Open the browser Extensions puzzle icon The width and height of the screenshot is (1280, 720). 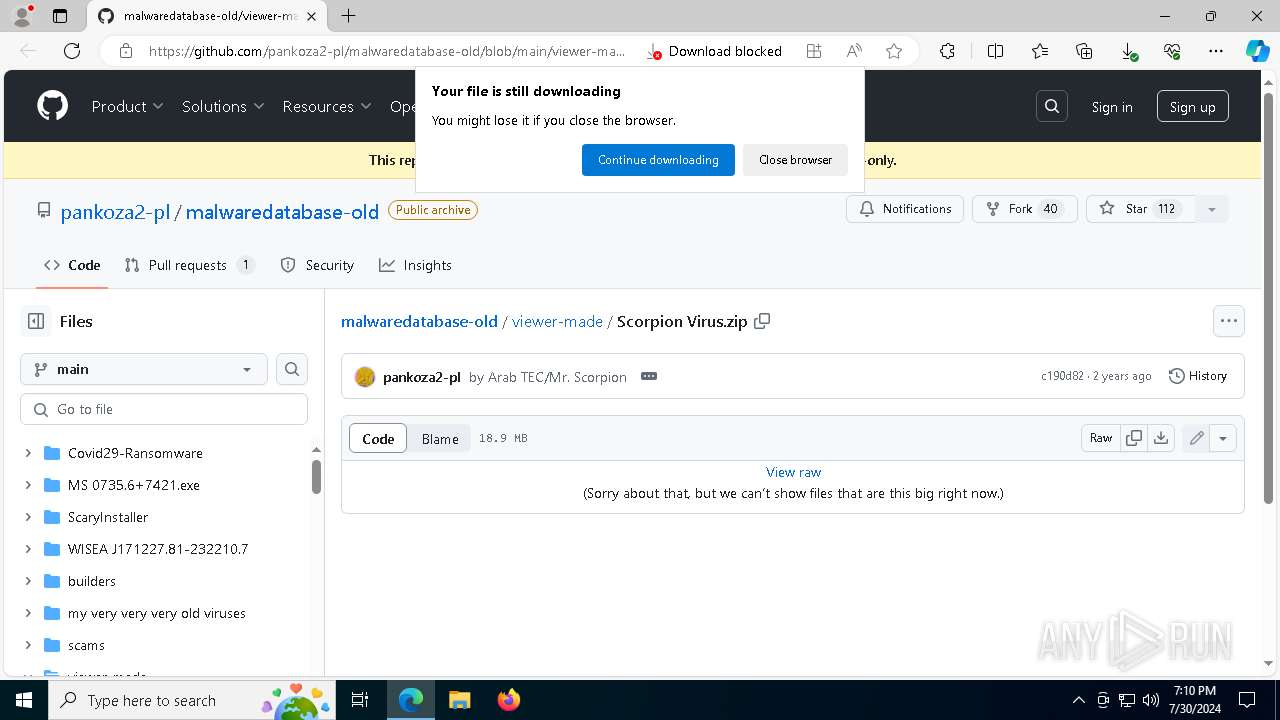tap(947, 51)
